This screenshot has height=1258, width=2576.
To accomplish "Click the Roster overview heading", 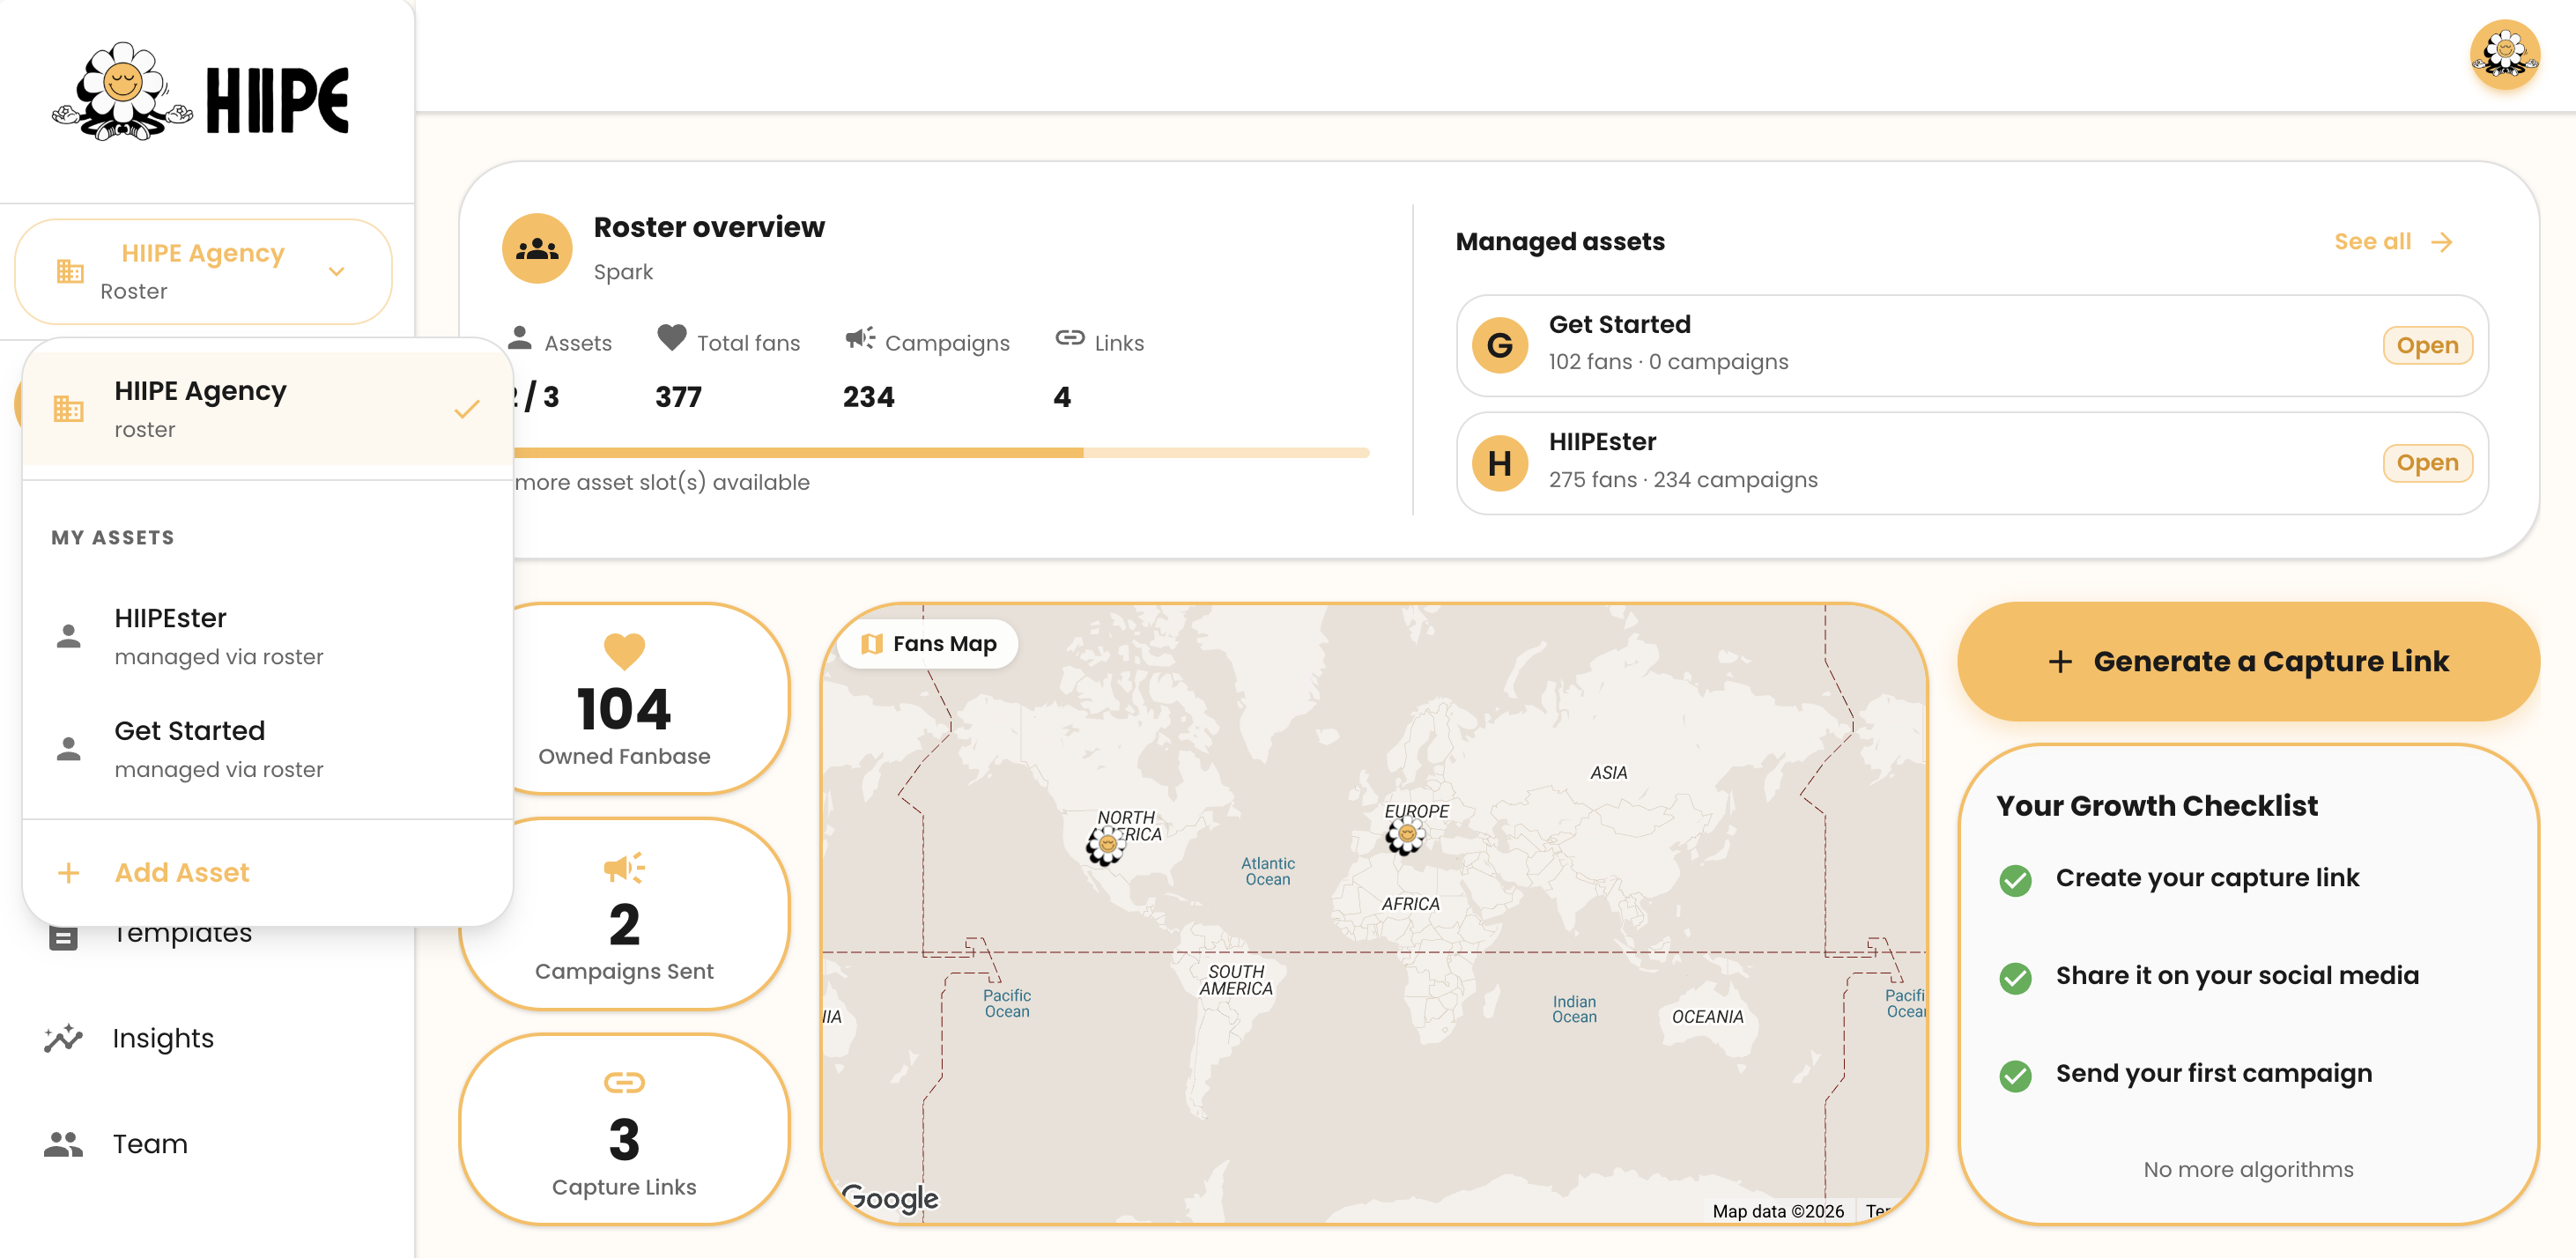I will coord(709,227).
